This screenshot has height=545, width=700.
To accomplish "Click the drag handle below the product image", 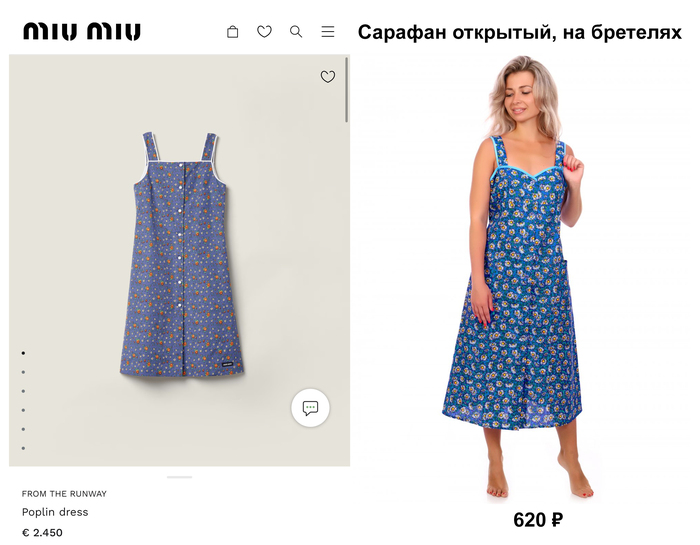I will [179, 477].
